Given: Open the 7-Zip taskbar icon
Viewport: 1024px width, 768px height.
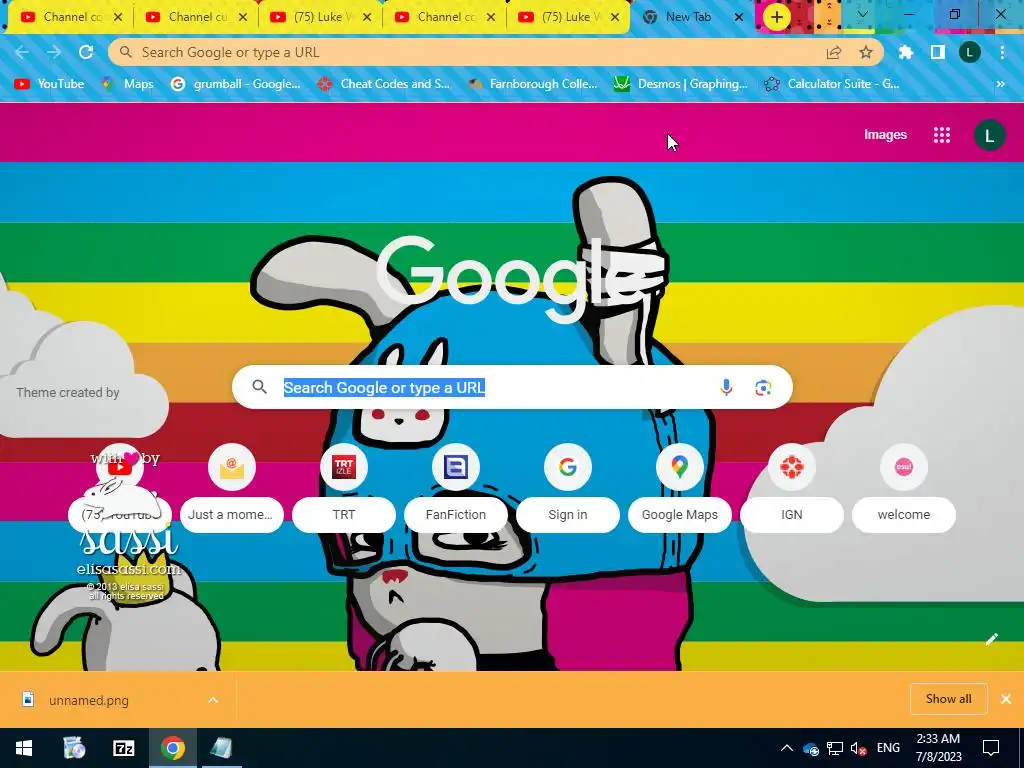Looking at the screenshot, I should pyautogui.click(x=123, y=748).
